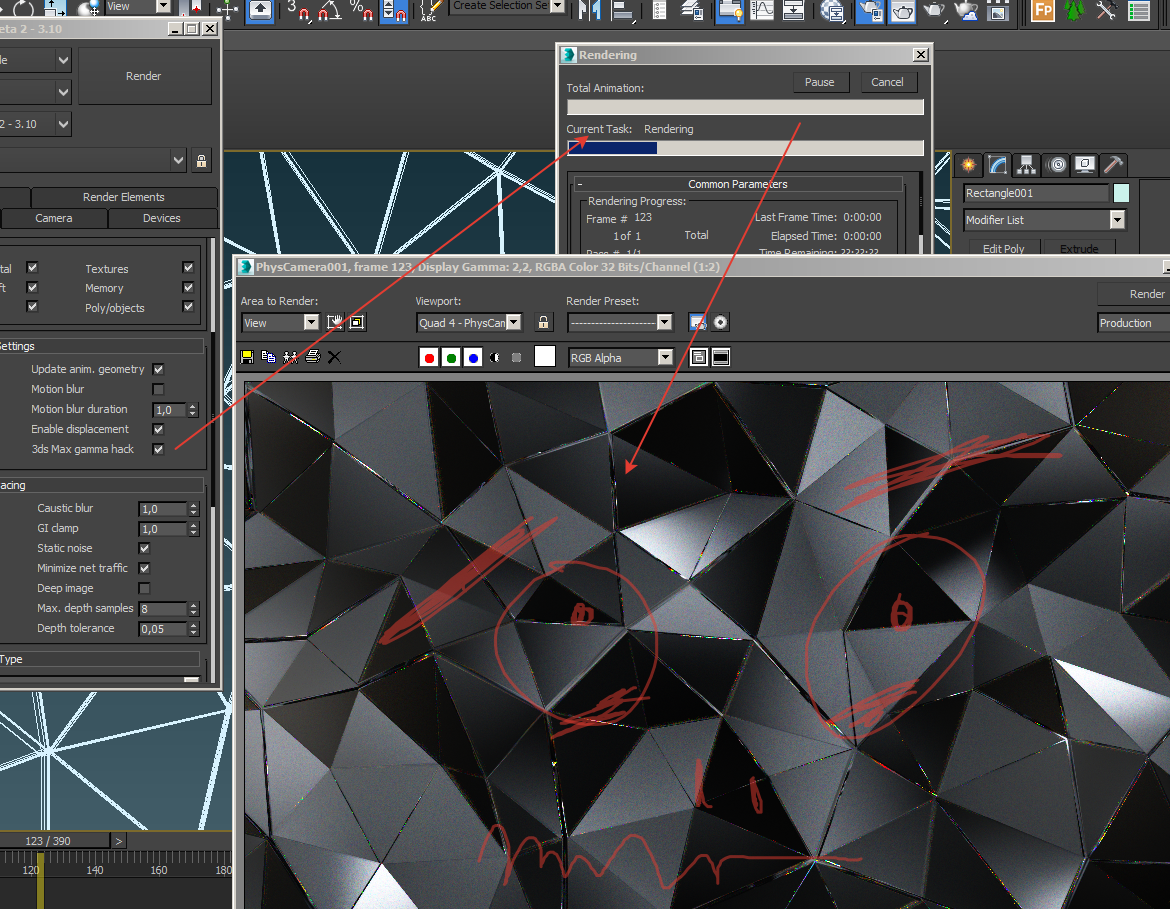The height and width of the screenshot is (909, 1170).
Task: Switch to the Render Elements tab
Action: click(124, 197)
